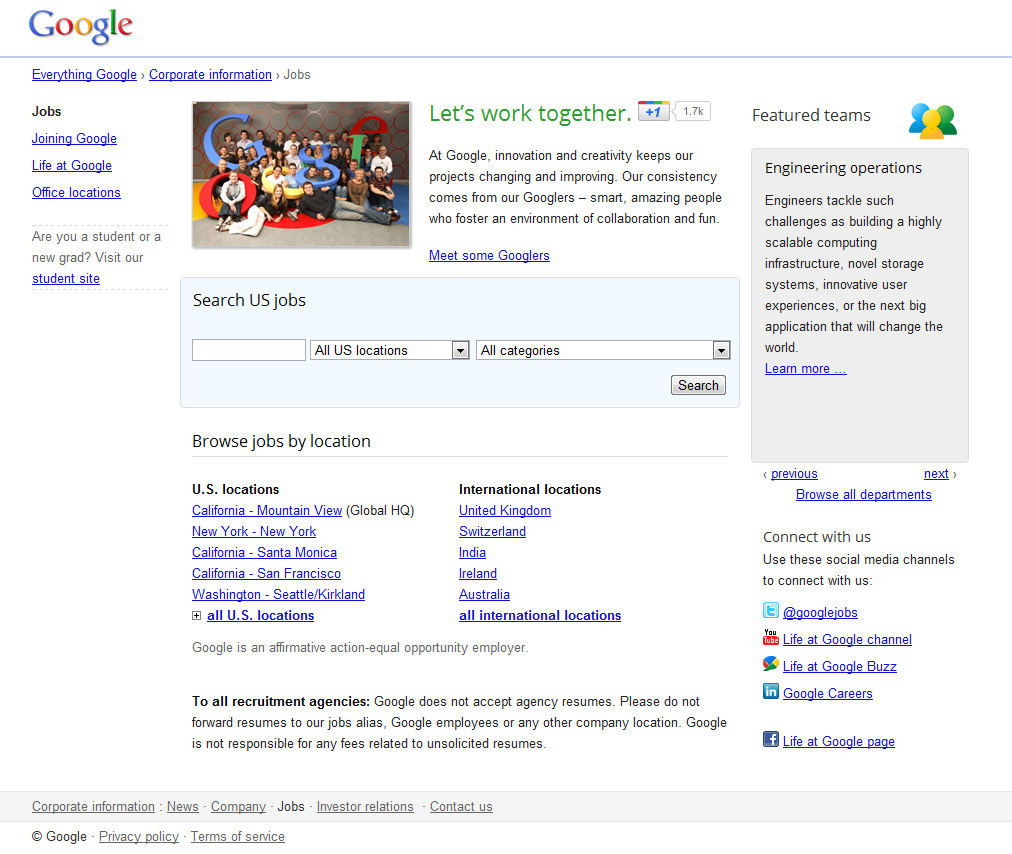Click the Engineering operations heading
1012x854 pixels.
tap(843, 168)
